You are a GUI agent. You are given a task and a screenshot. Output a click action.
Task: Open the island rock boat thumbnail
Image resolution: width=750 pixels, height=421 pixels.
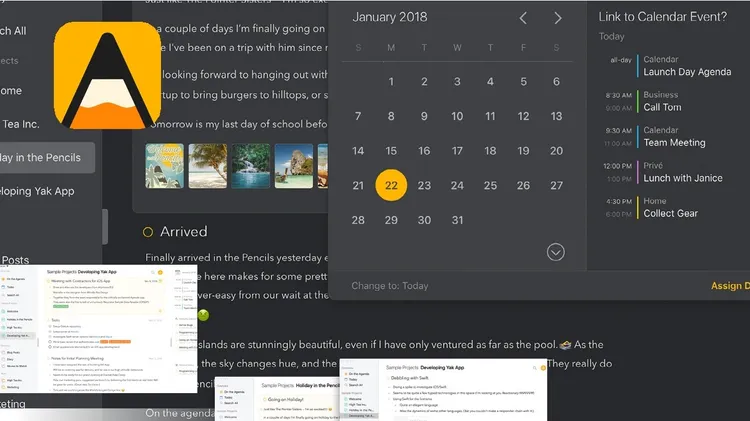pyautogui.click(x=294, y=166)
